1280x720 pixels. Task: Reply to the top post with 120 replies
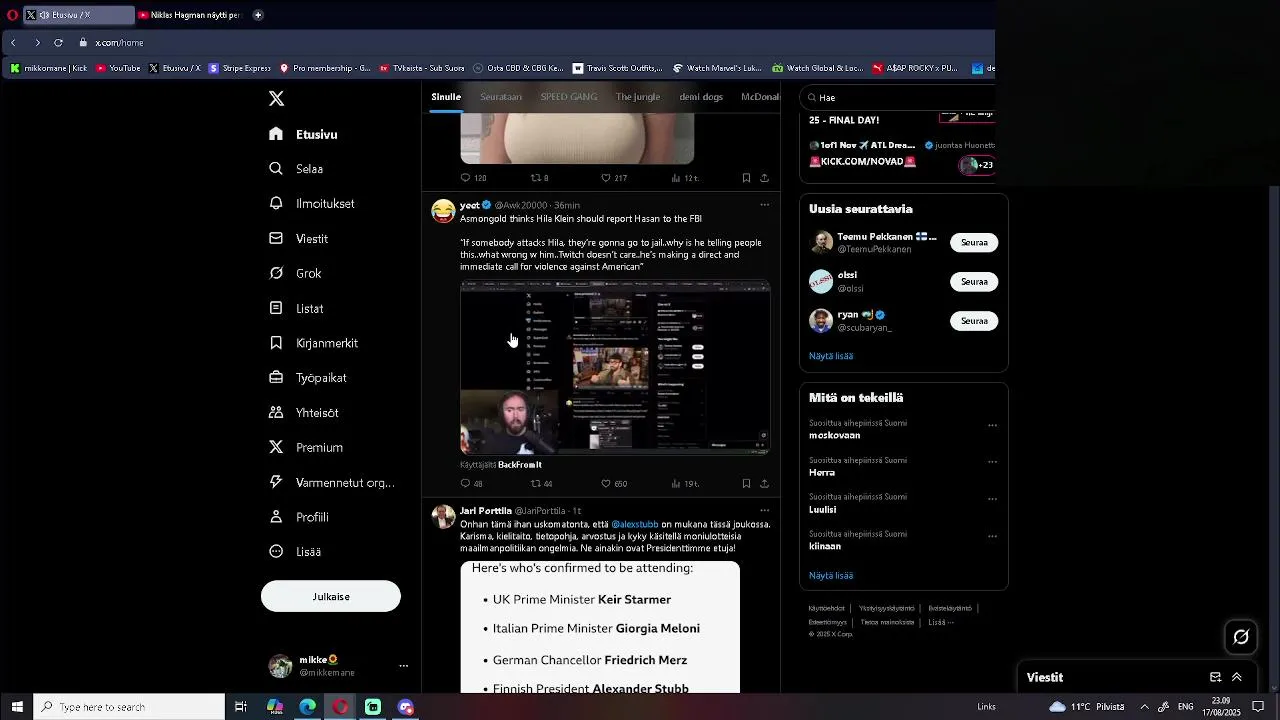pos(466,178)
